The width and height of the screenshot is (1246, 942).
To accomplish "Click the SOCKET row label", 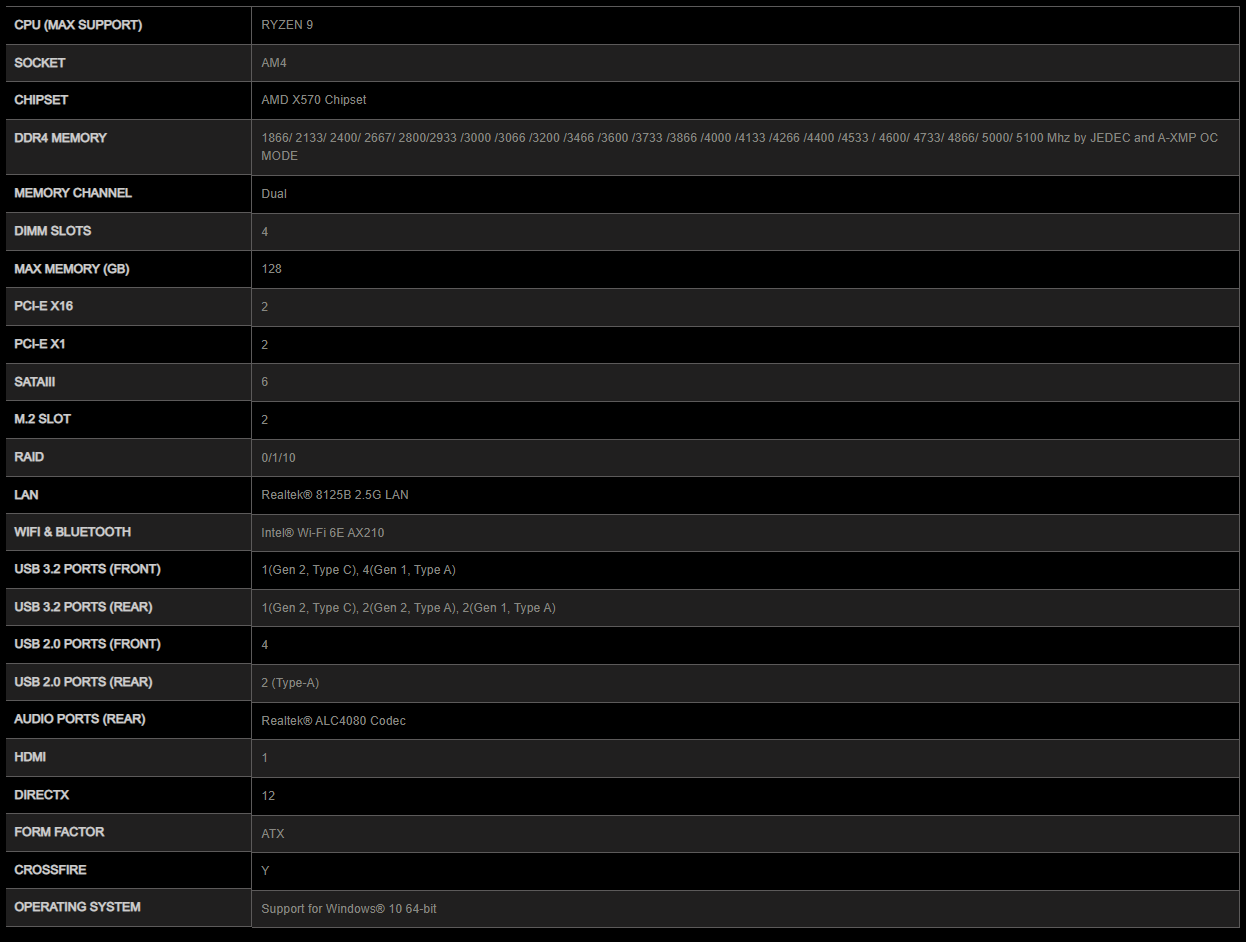I will (40, 63).
